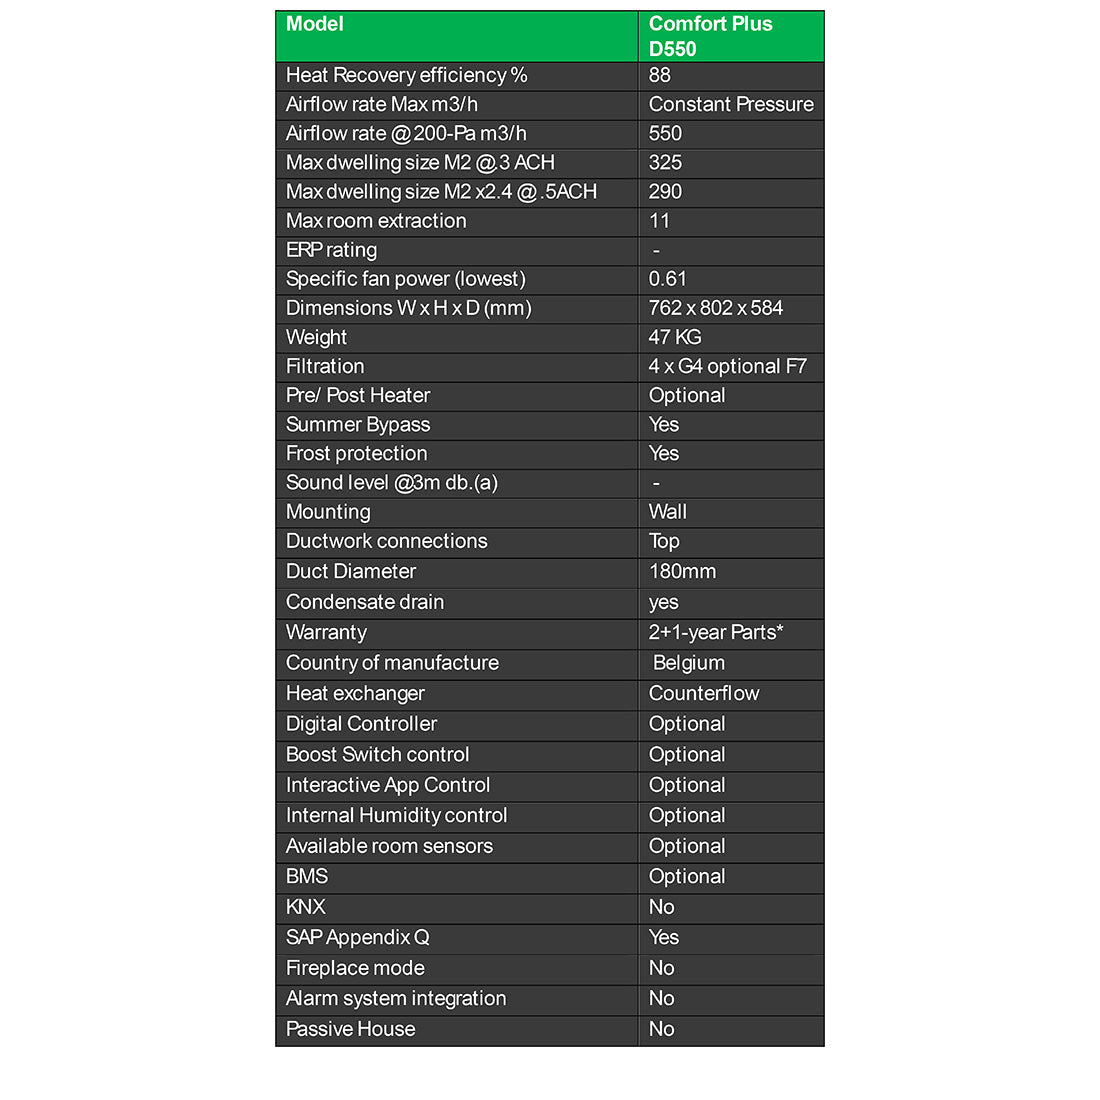
Task: Select the Max room extraction label
Action: 376,221
